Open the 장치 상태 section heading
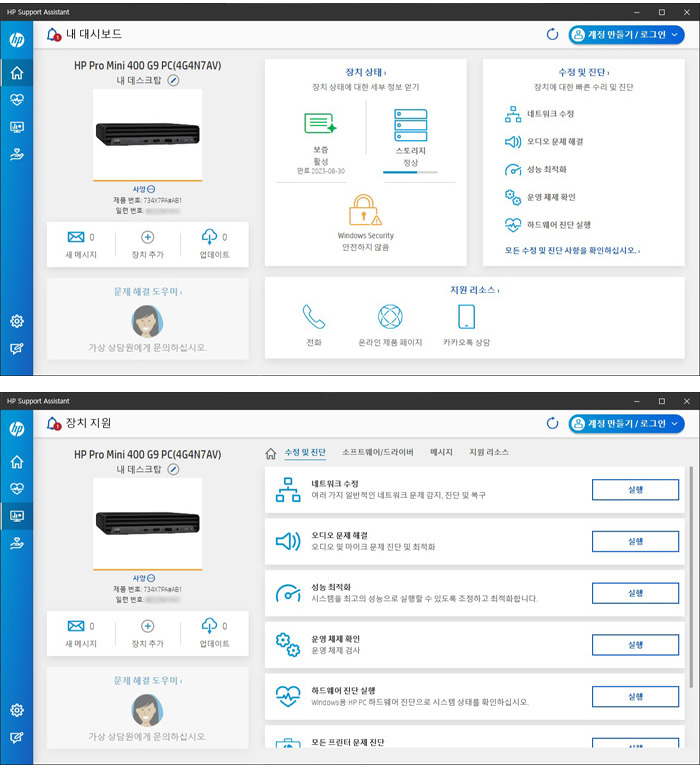Viewport: 700px width, 769px height. [365, 72]
